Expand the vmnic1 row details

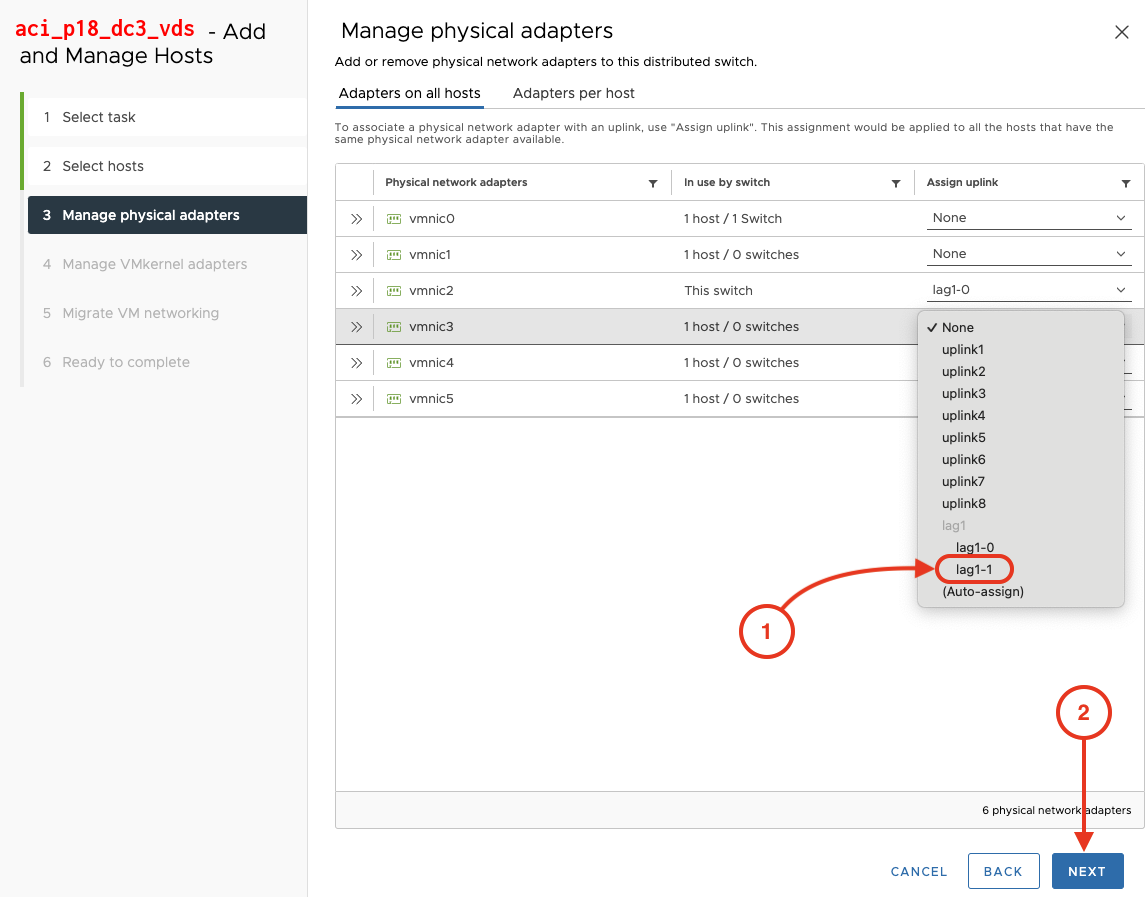point(356,255)
